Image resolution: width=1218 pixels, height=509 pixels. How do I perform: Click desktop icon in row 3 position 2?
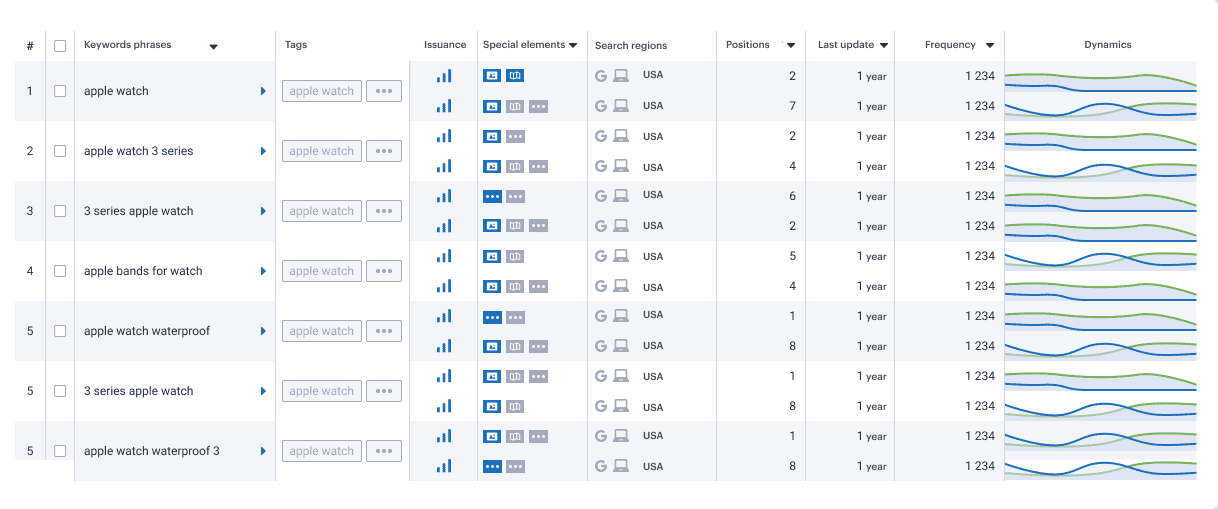coord(621,226)
